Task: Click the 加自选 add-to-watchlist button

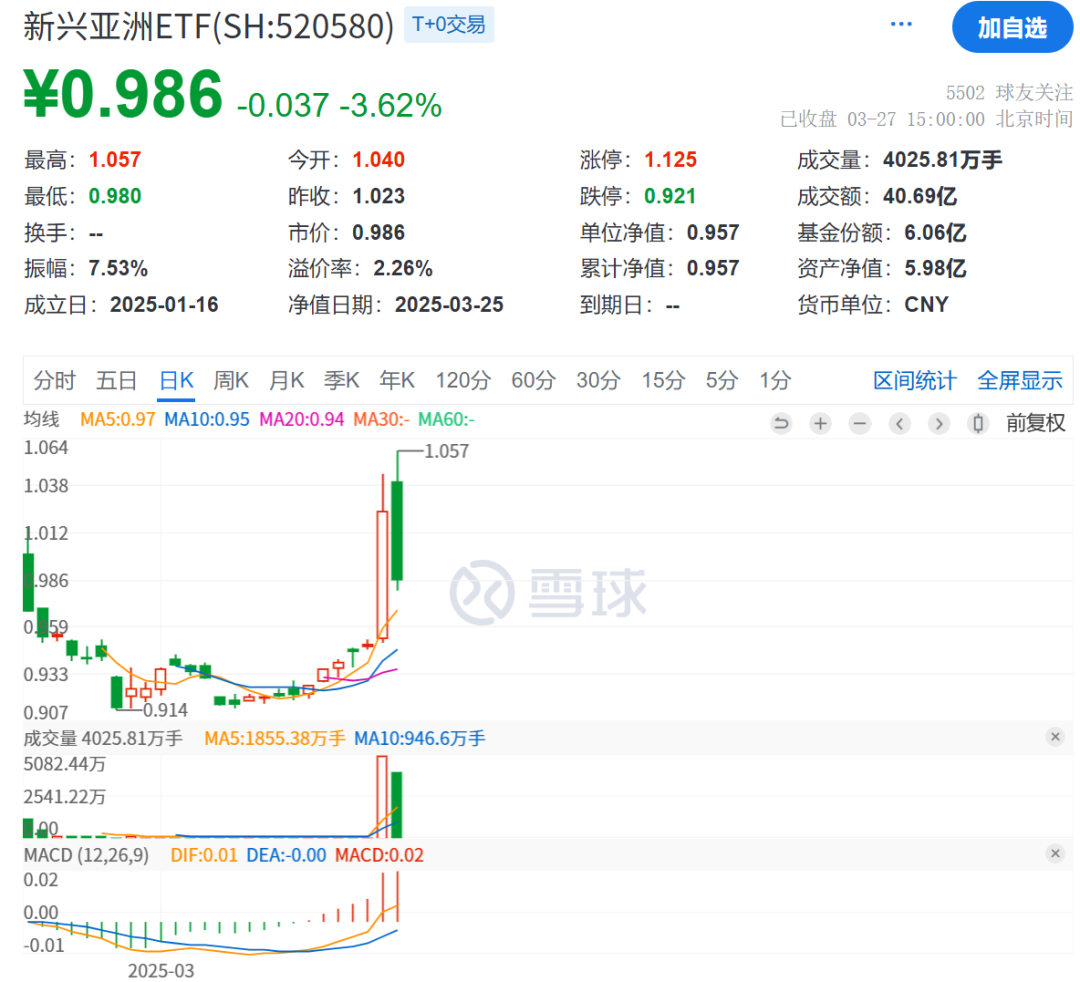Action: 1012,28
